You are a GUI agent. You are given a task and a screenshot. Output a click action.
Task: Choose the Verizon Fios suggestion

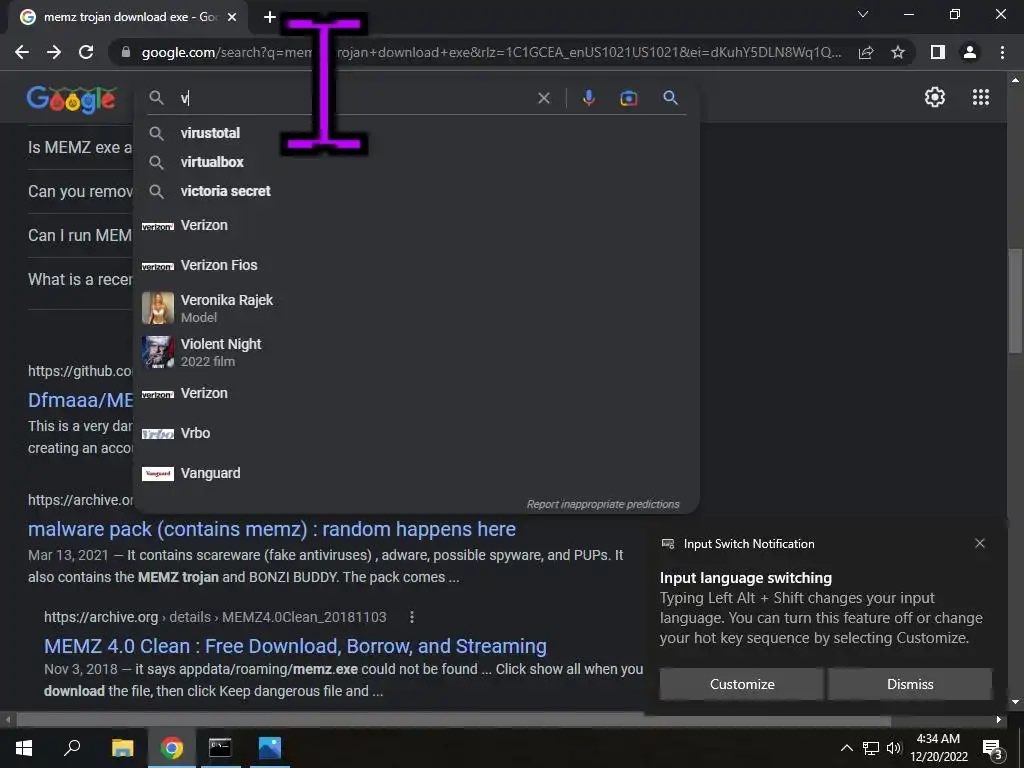click(416, 265)
